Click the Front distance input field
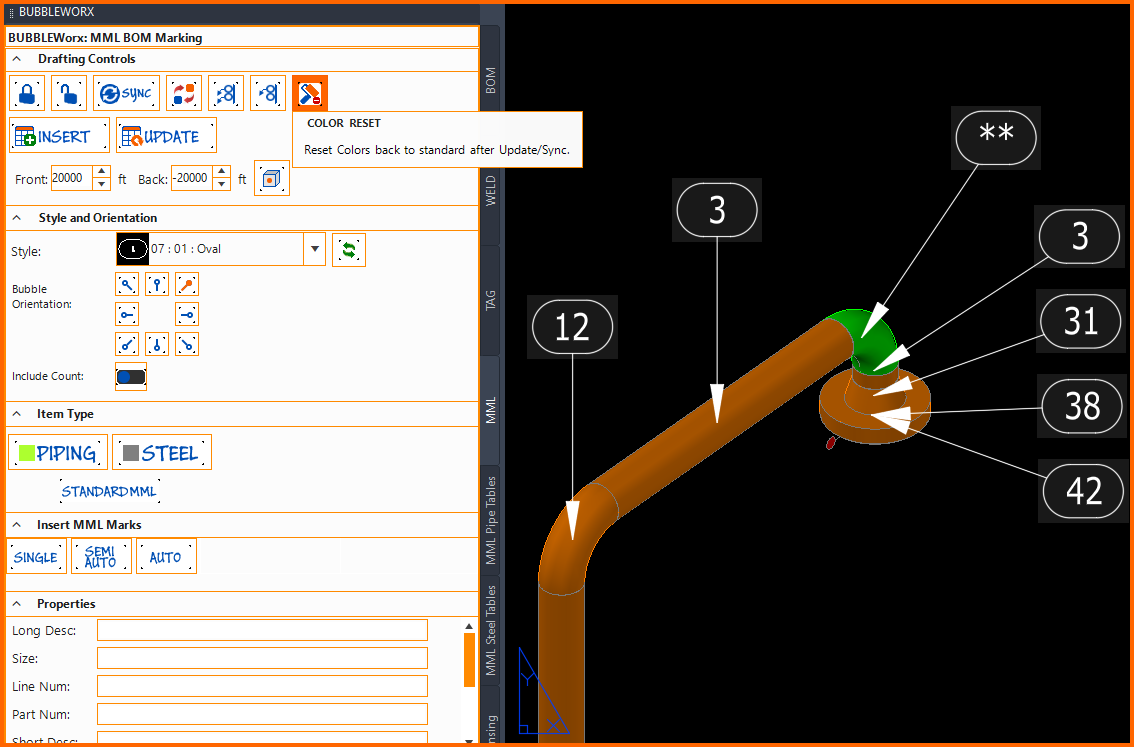Image resolution: width=1134 pixels, height=747 pixels. point(72,179)
